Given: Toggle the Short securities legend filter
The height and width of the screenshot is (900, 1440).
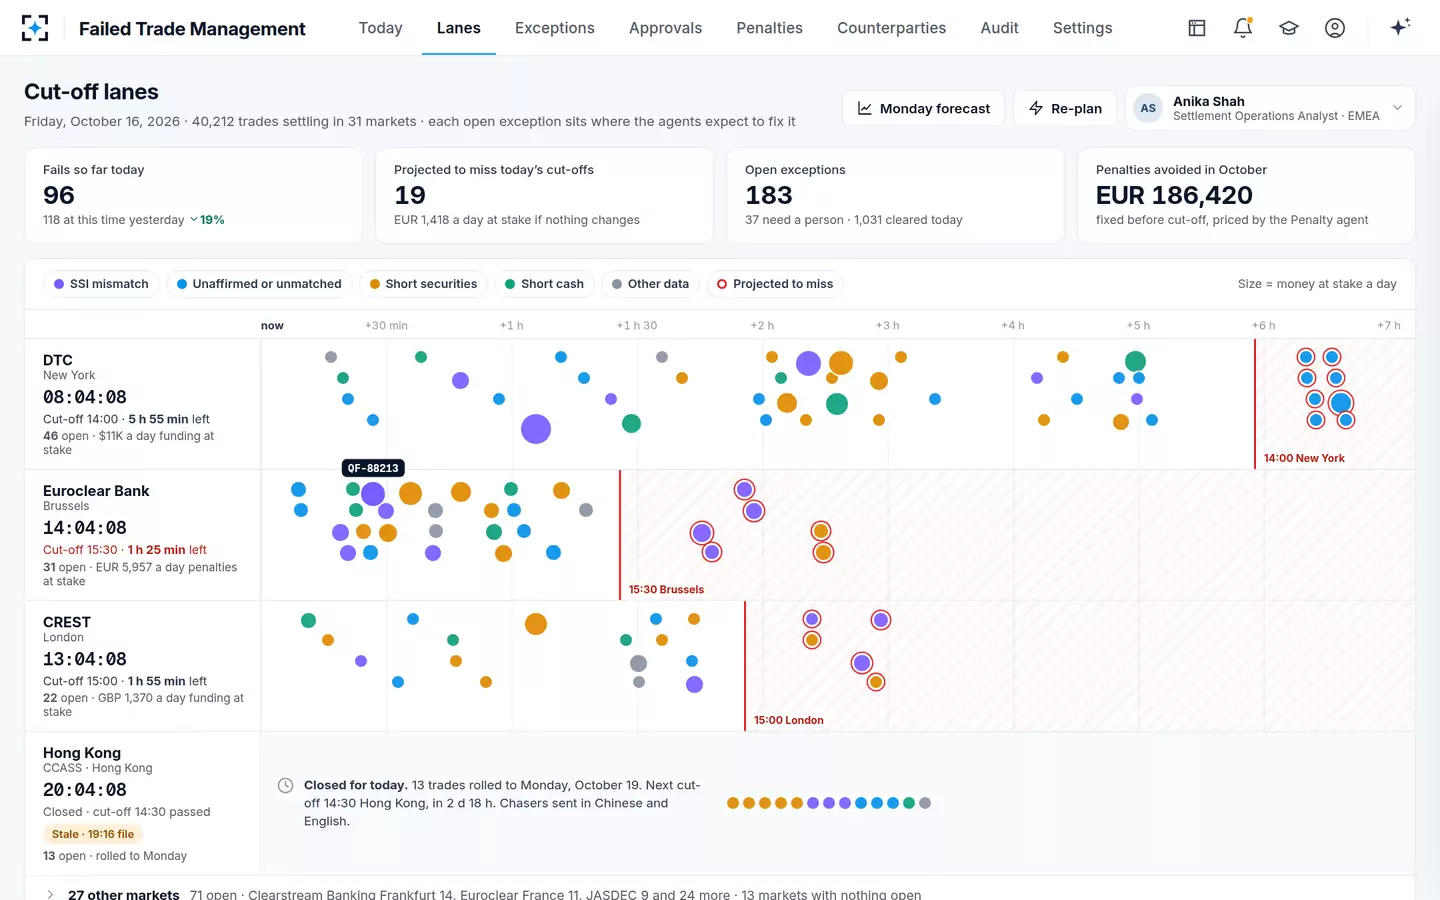Looking at the screenshot, I should pyautogui.click(x=423, y=284).
